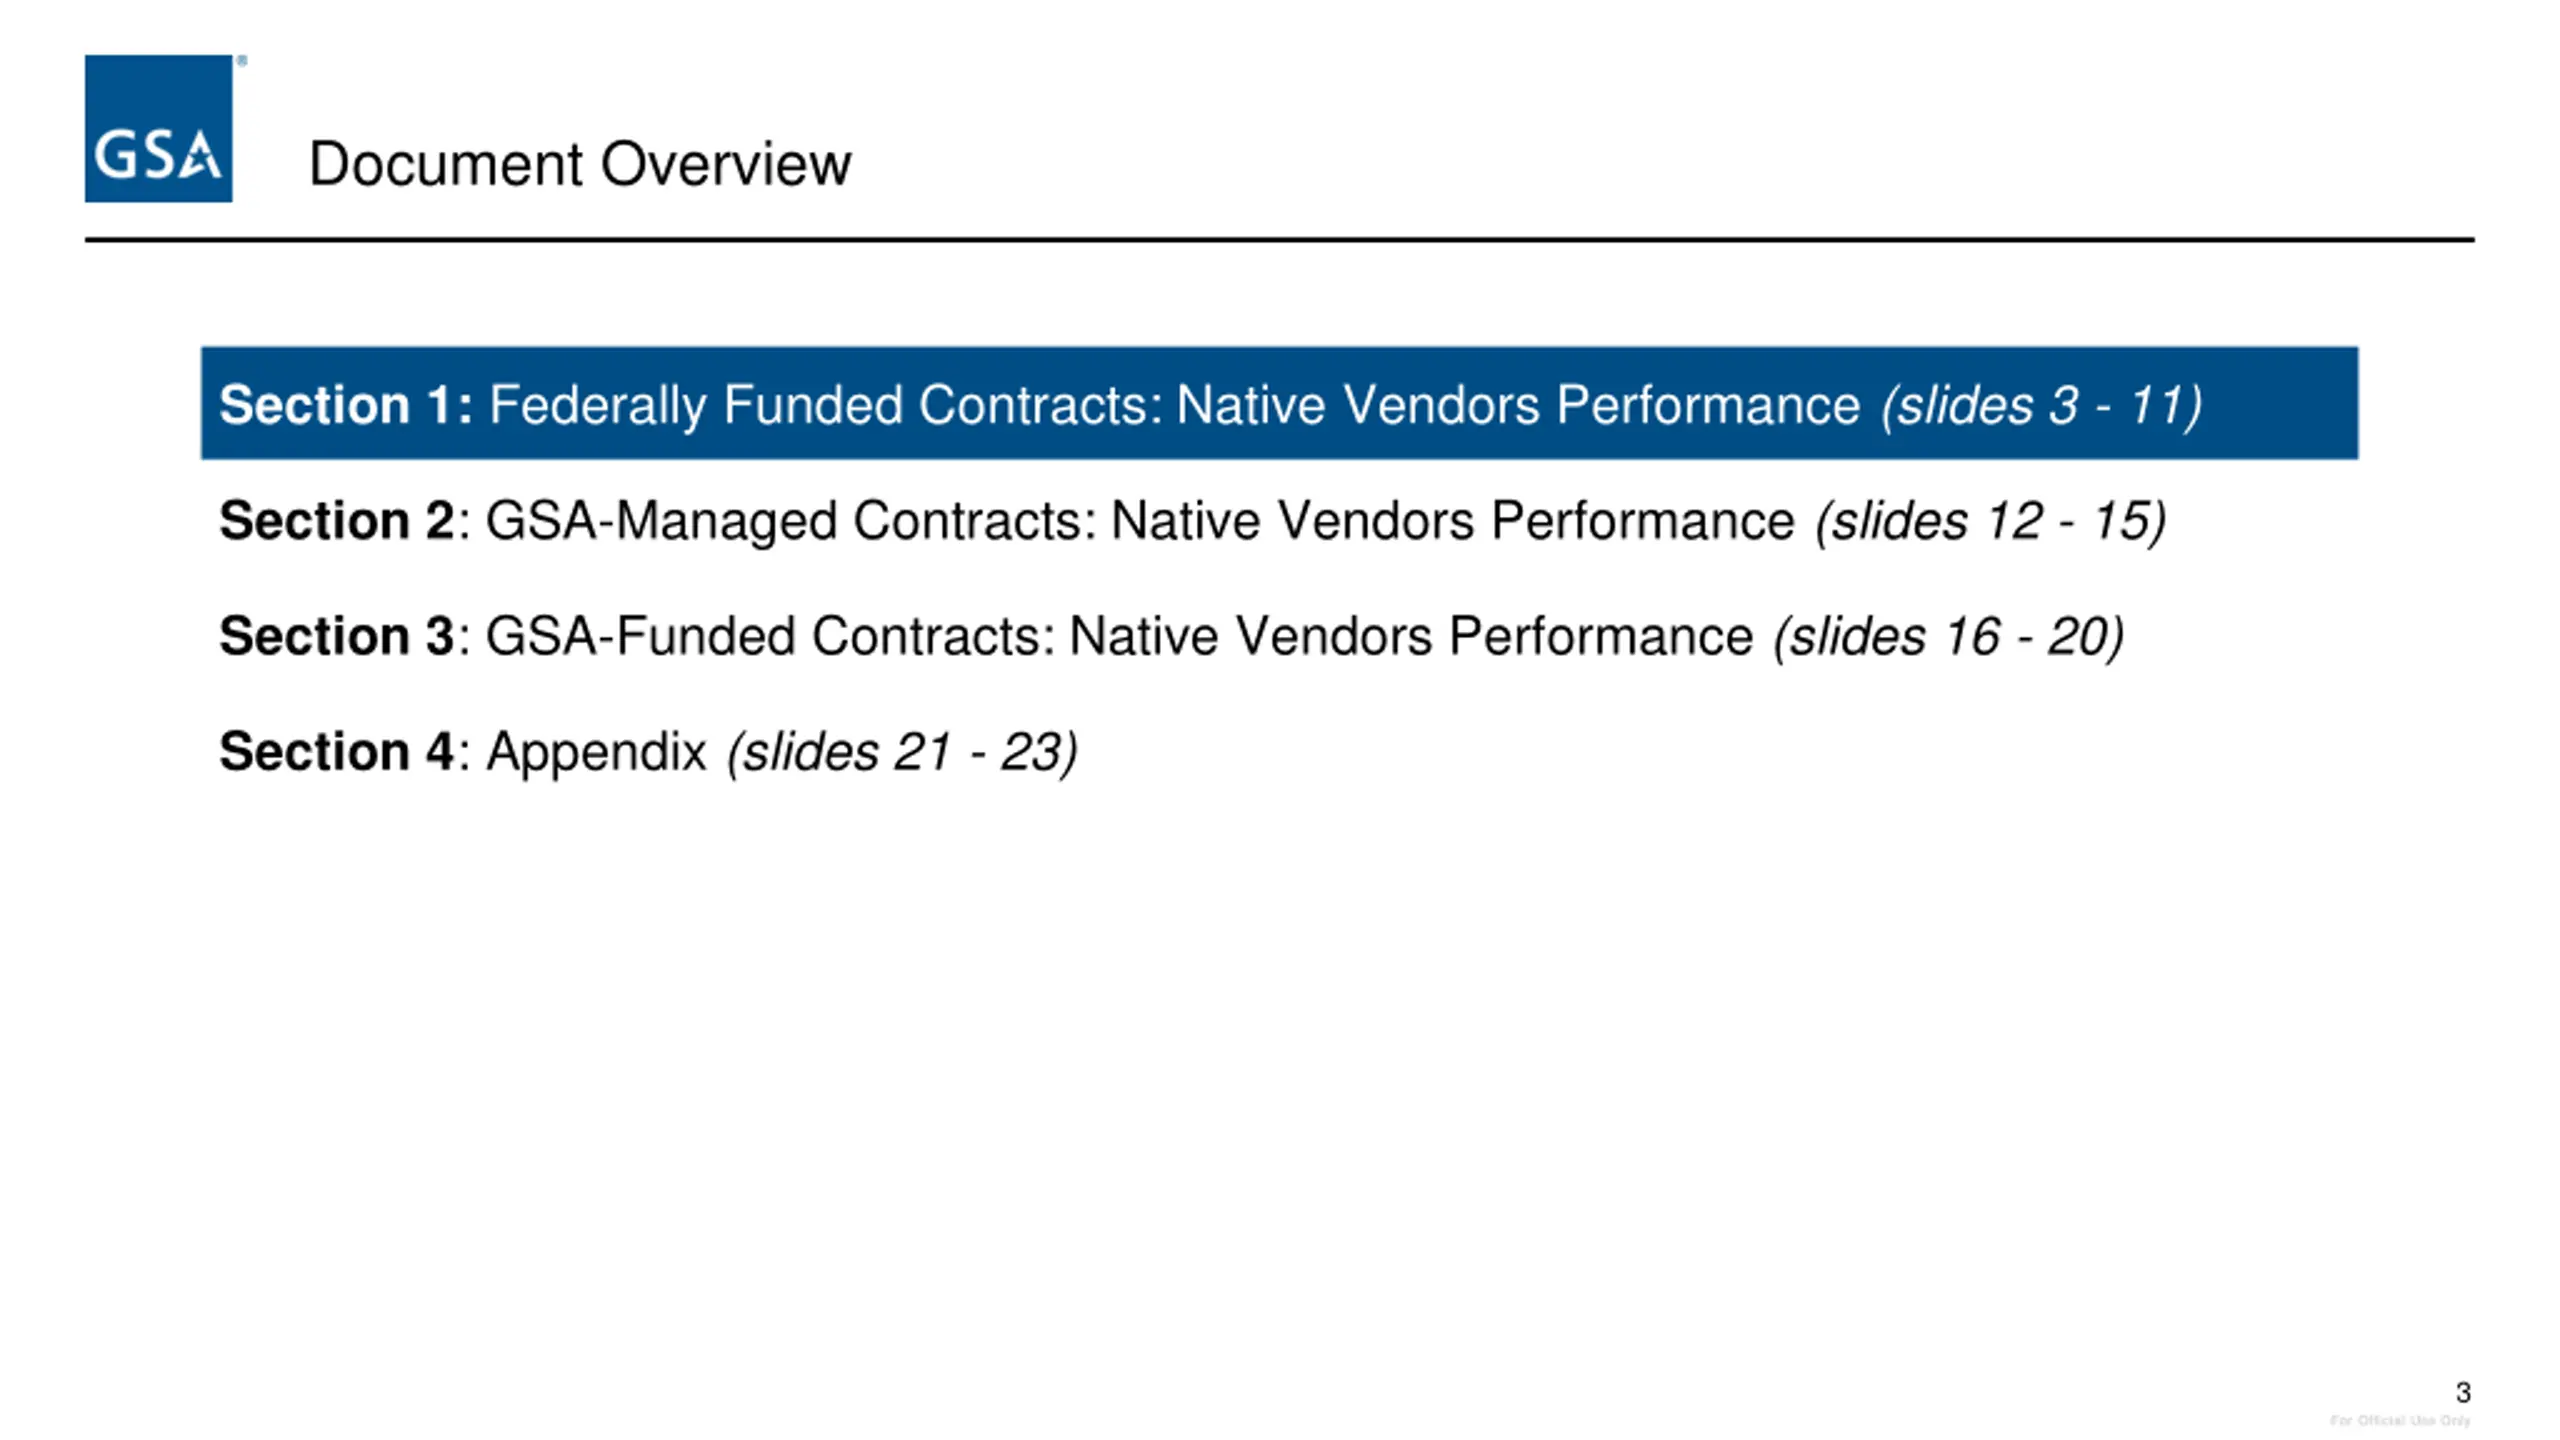Open GSA-Funded Contracts section text
This screenshot has height=1440, width=2560.
coord(1119,636)
